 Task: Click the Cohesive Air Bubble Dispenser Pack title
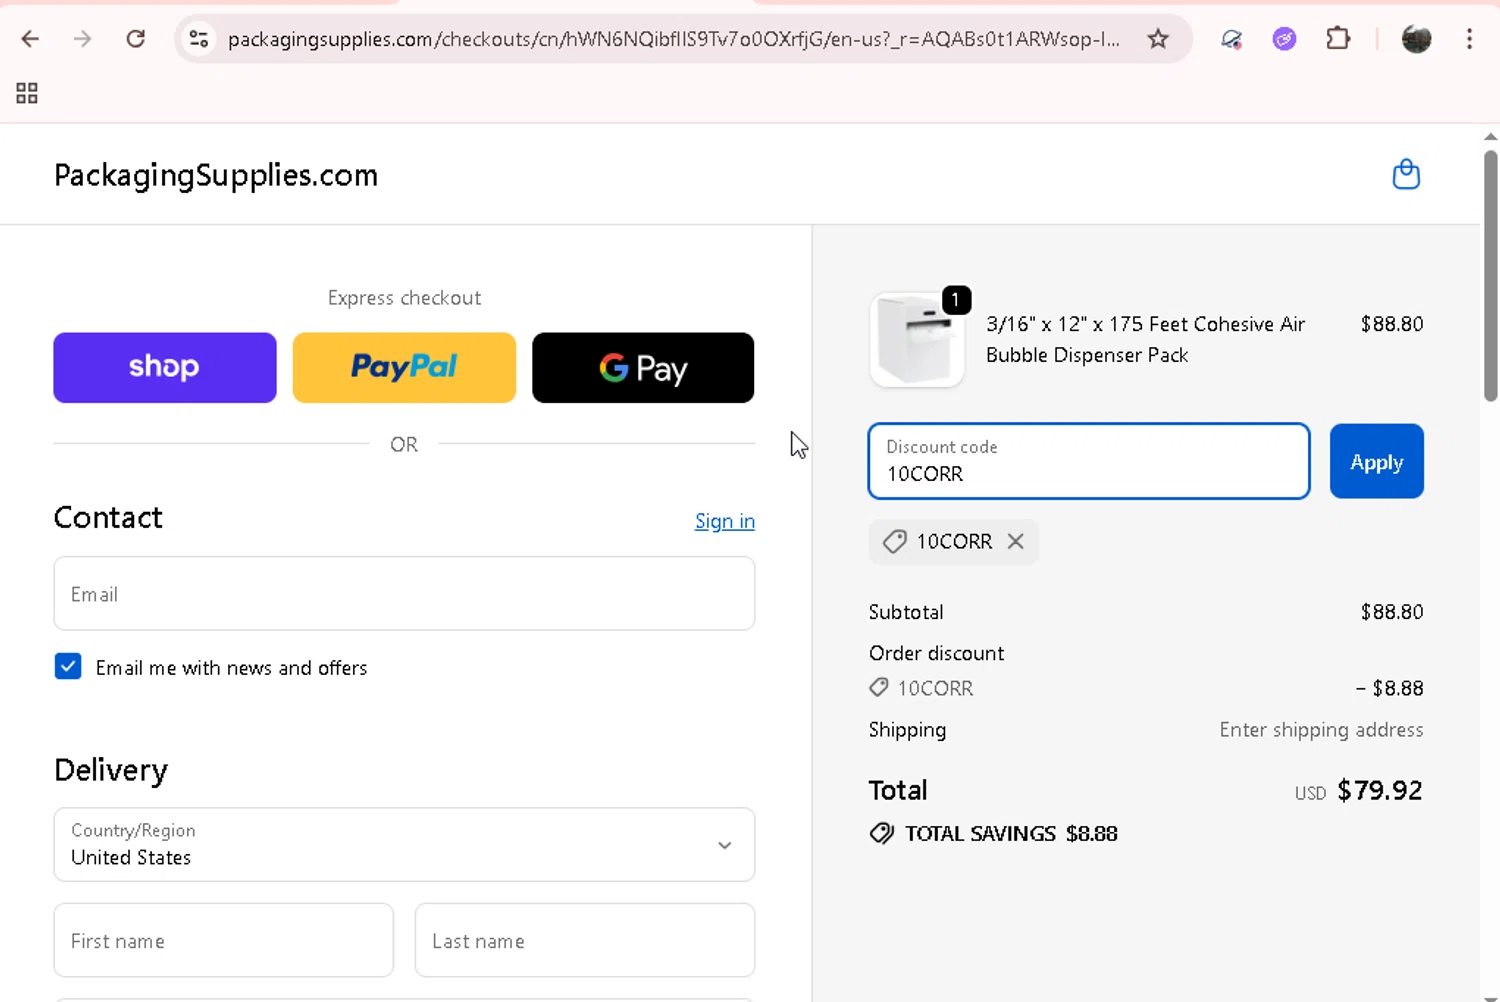click(x=1145, y=339)
